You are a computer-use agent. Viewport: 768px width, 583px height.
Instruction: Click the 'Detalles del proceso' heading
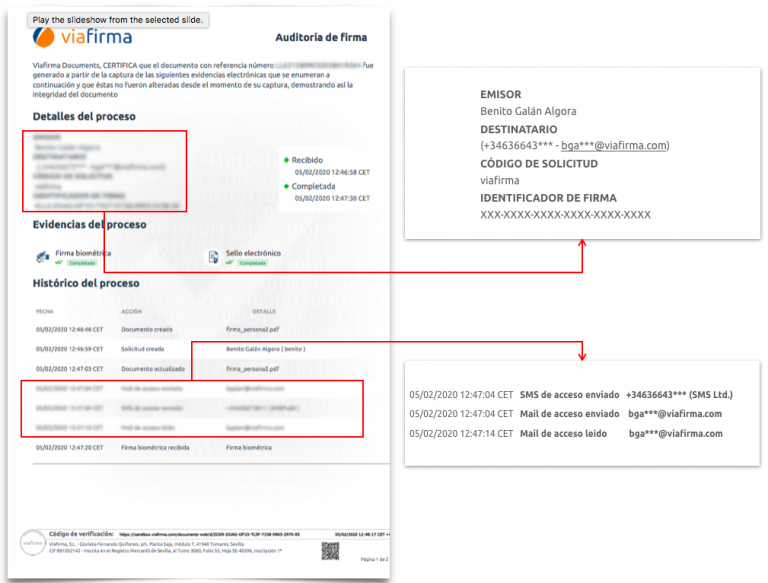click(x=84, y=117)
